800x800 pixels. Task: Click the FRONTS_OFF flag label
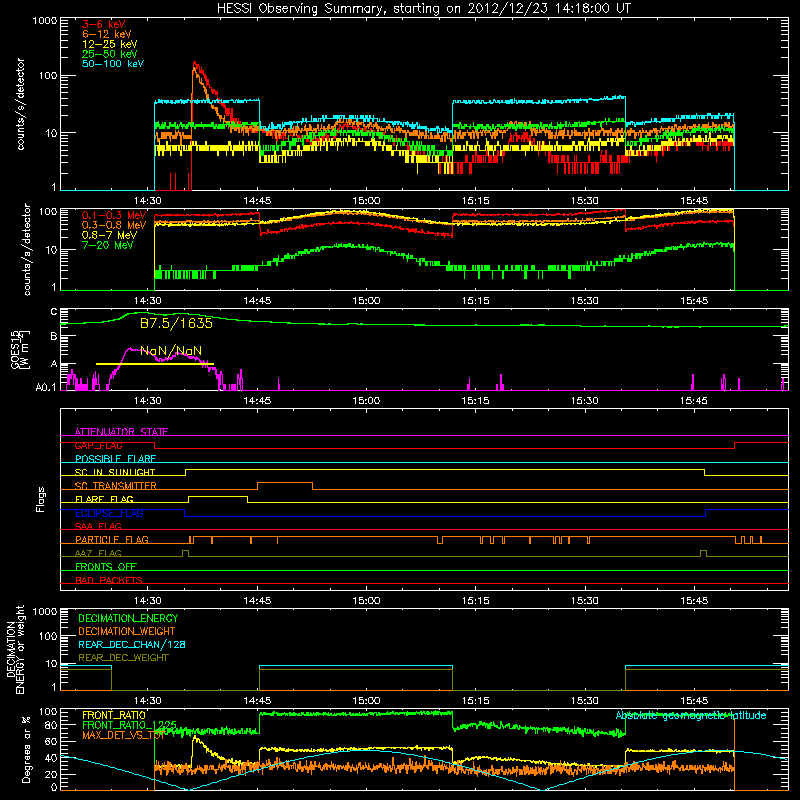(106, 567)
